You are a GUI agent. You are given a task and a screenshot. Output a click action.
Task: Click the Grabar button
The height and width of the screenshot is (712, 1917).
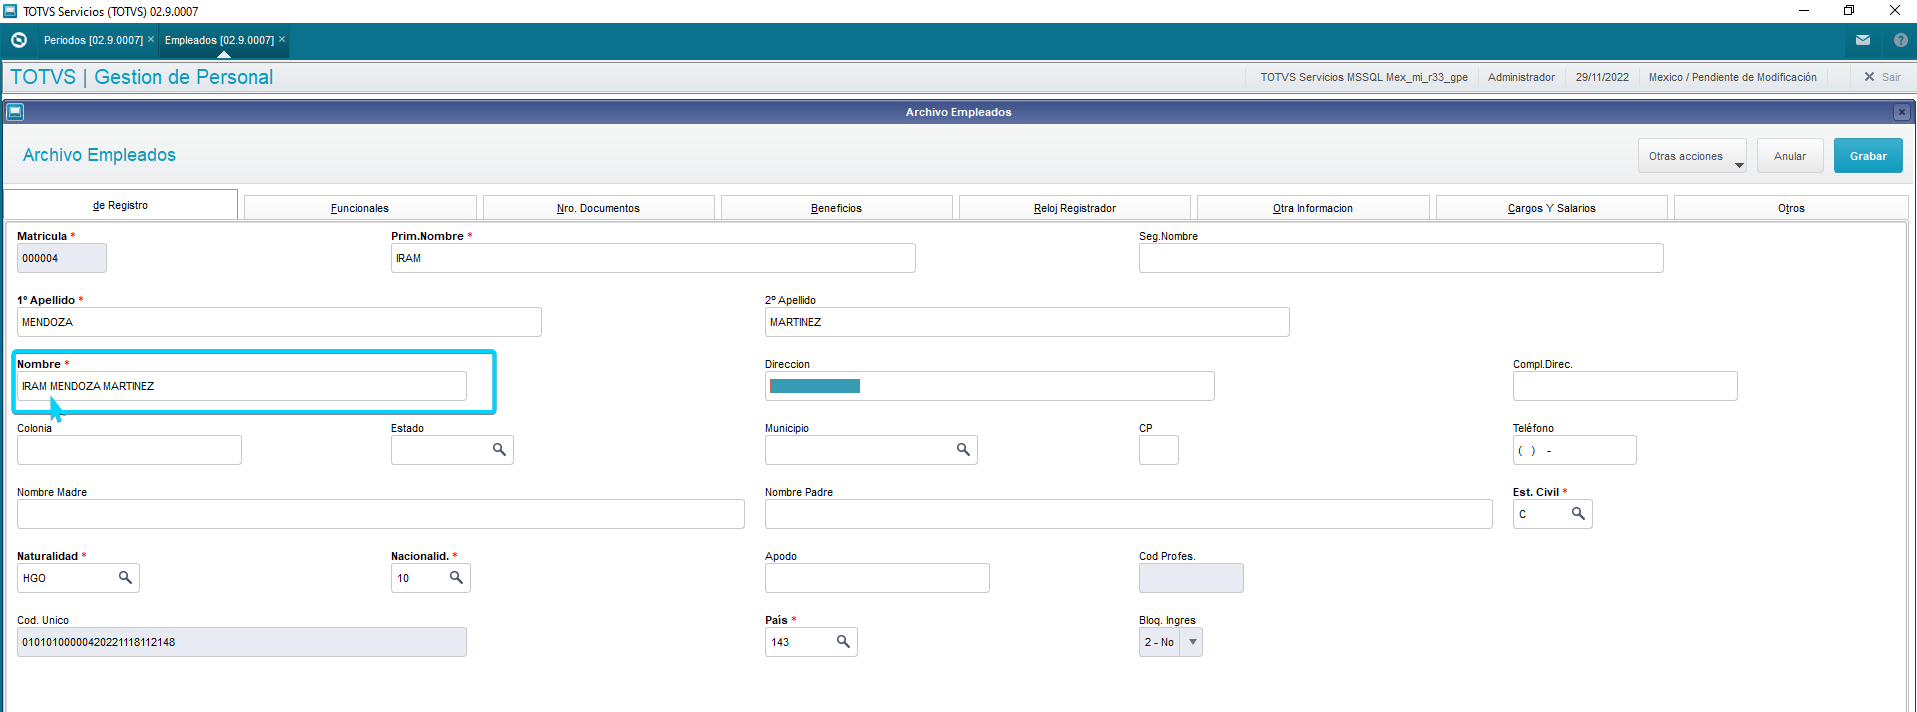[1868, 156]
